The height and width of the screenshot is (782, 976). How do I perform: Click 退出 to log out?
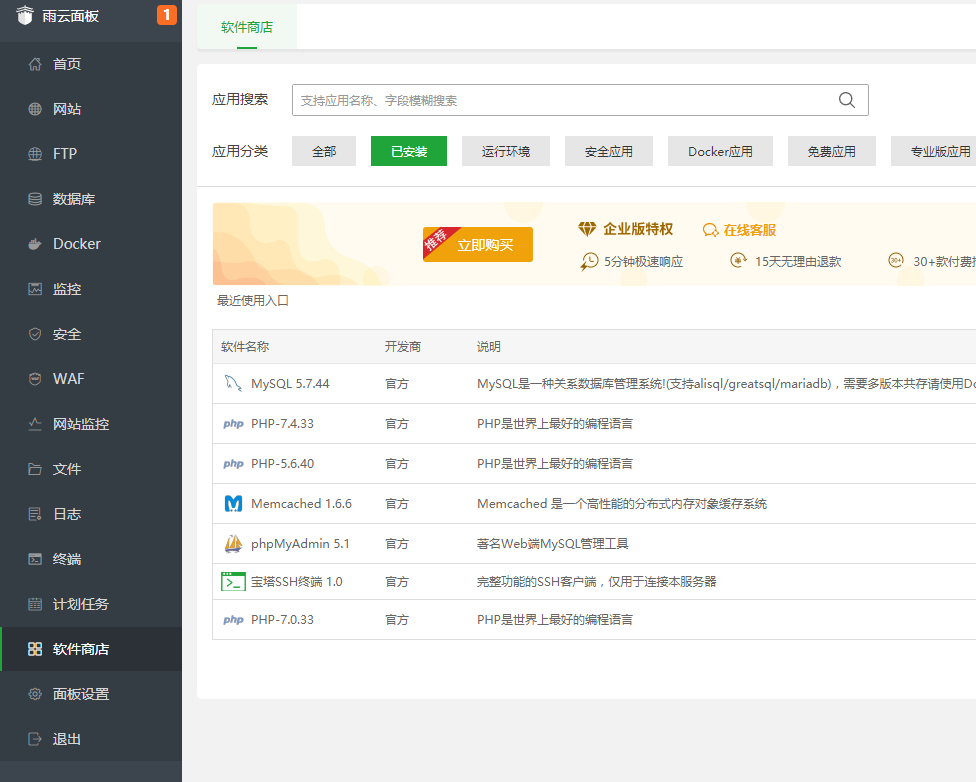67,739
